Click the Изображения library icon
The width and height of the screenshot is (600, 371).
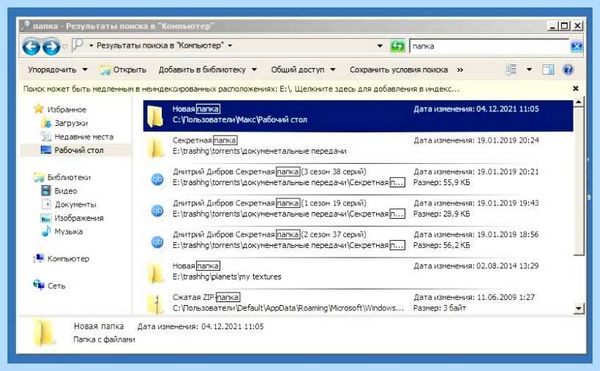46,218
